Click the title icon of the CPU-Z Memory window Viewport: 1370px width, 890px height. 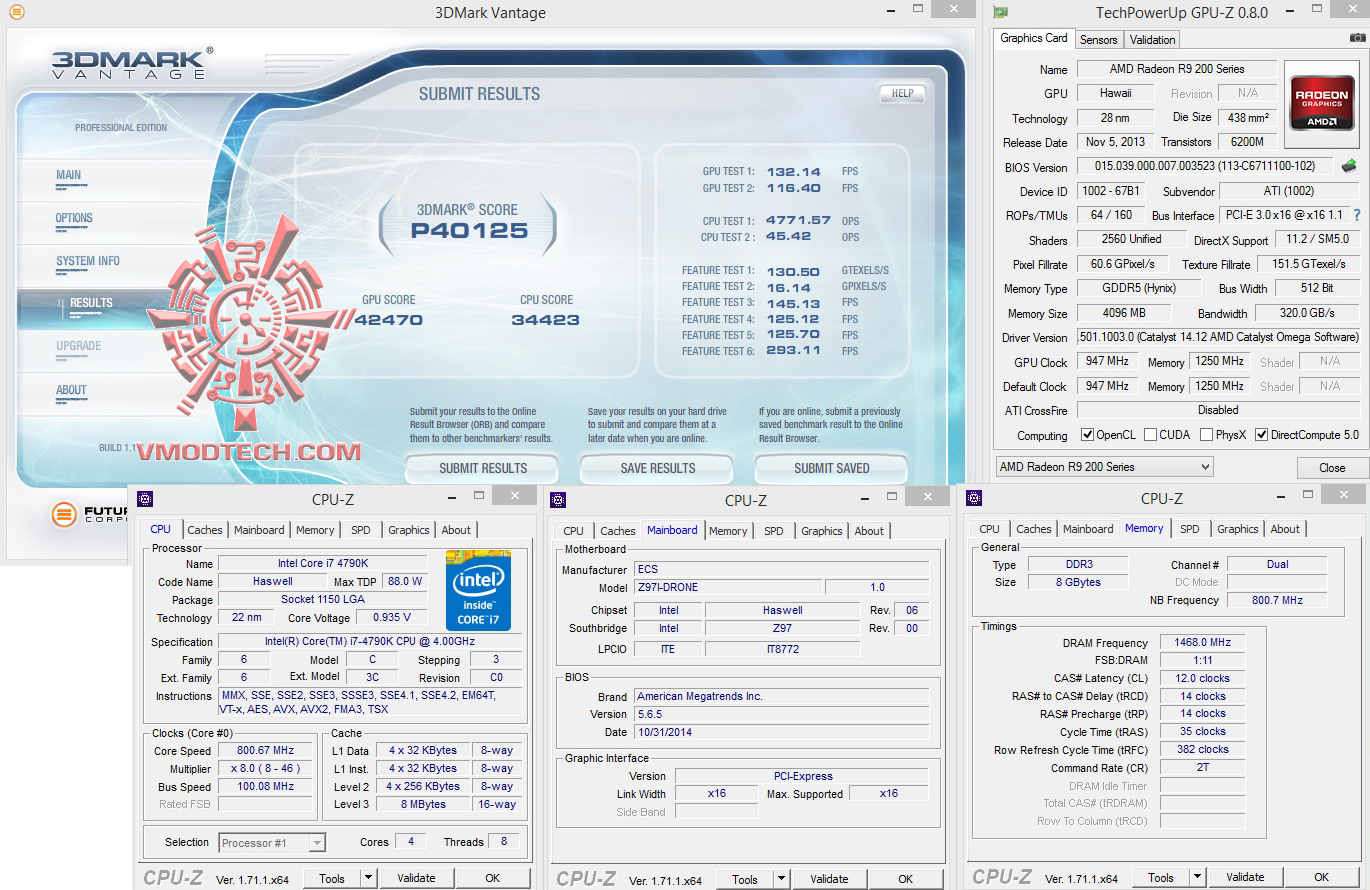[x=974, y=497]
